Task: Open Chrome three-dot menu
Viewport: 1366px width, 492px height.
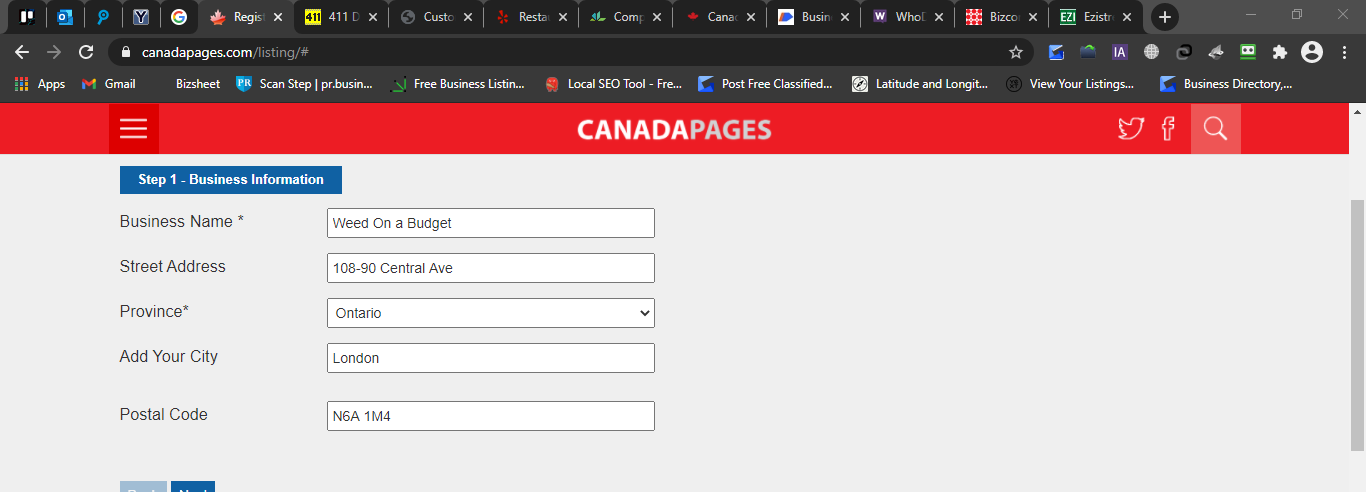Action: tap(1345, 52)
